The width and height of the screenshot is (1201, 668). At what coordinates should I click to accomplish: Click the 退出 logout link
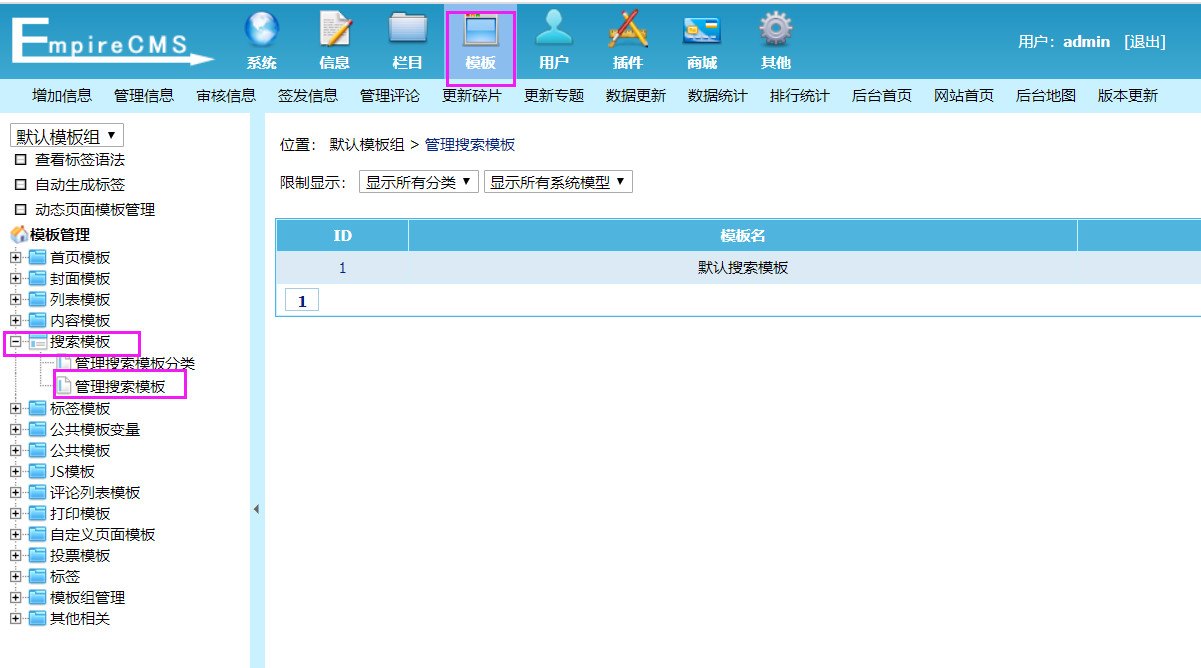tap(1145, 42)
